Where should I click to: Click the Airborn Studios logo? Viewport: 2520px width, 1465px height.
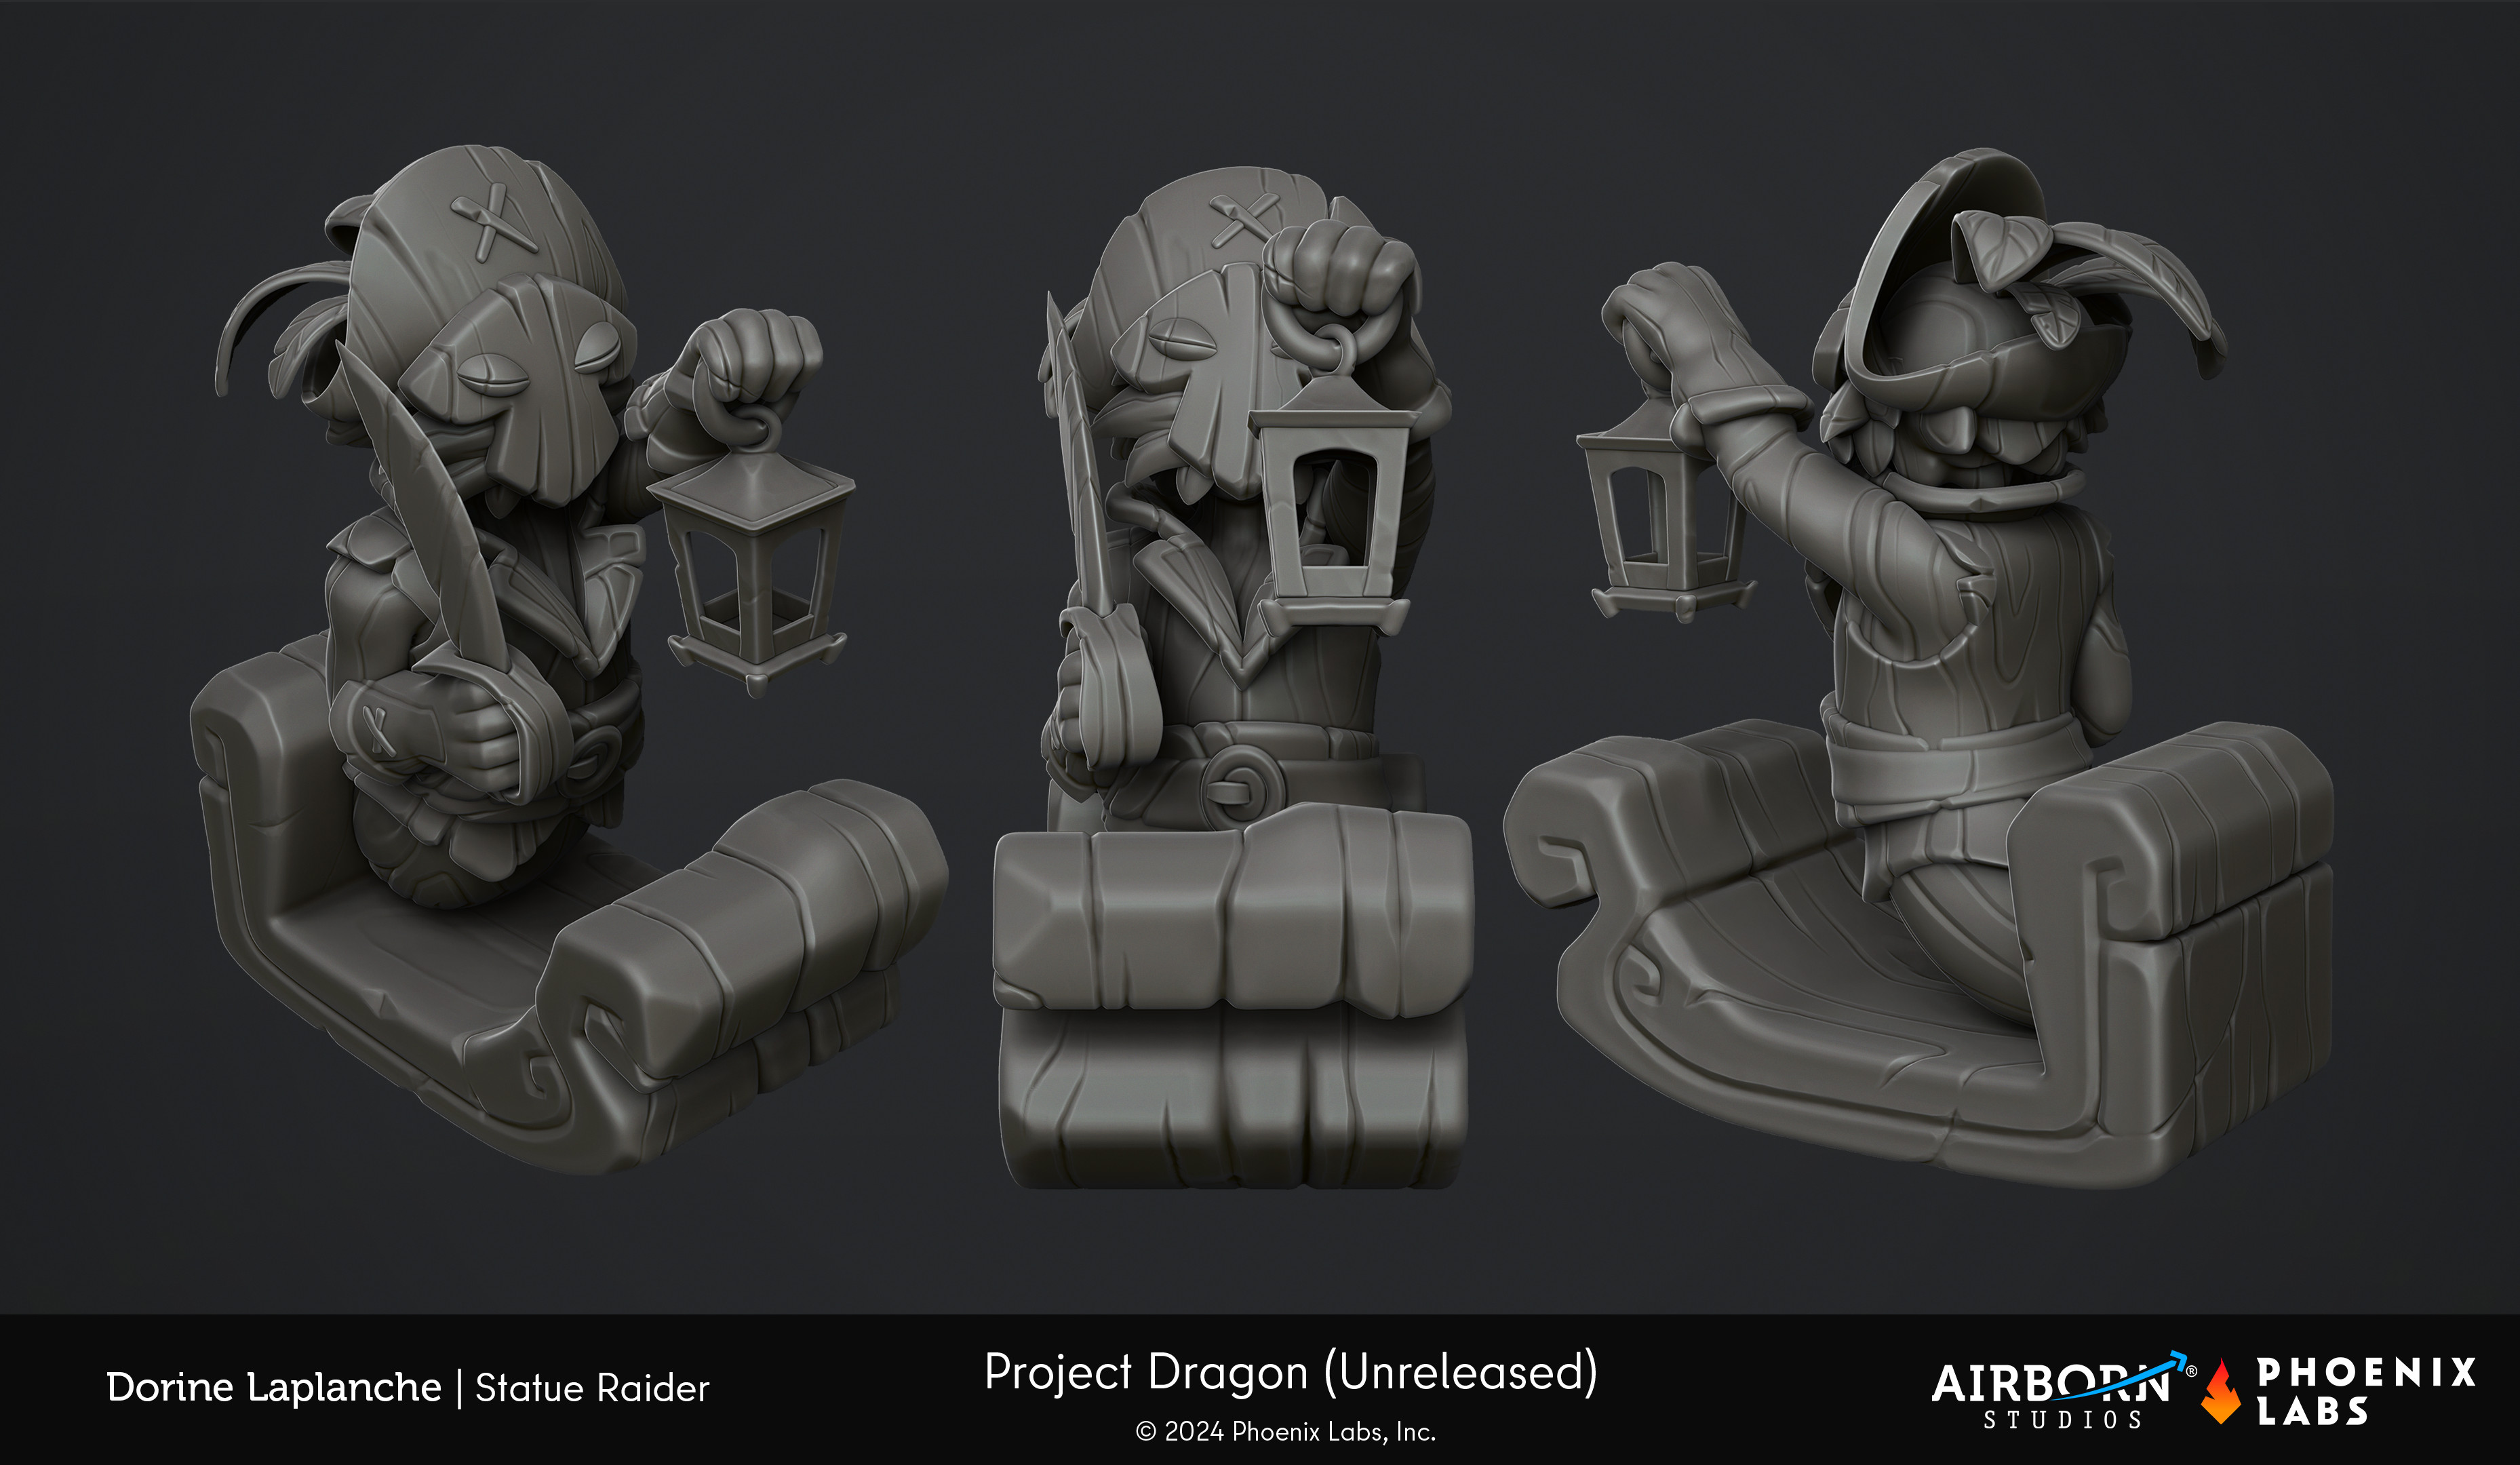pyautogui.click(x=2063, y=1391)
